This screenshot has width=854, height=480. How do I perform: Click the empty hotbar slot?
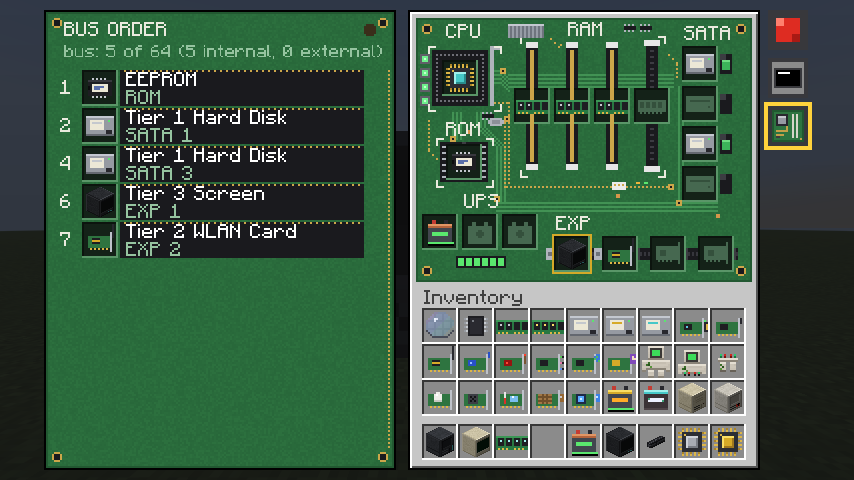coord(547,441)
